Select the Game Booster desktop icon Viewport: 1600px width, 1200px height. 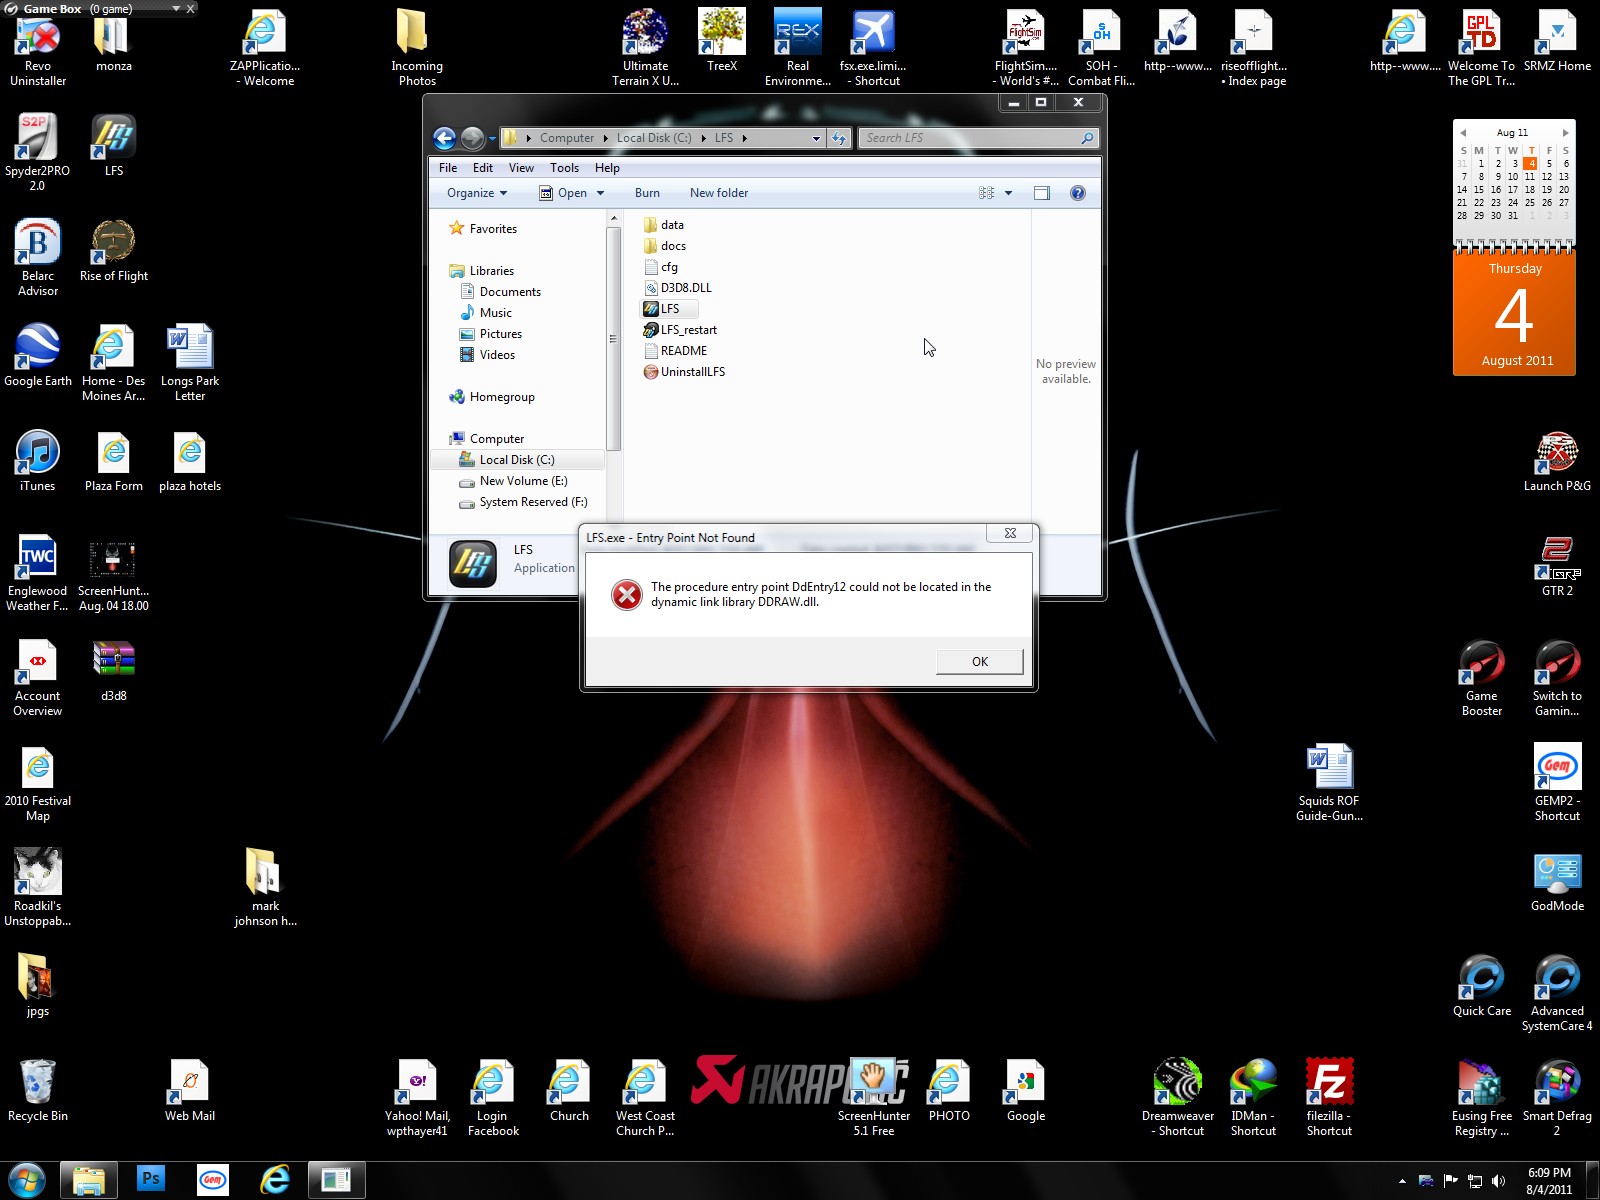(x=1482, y=678)
